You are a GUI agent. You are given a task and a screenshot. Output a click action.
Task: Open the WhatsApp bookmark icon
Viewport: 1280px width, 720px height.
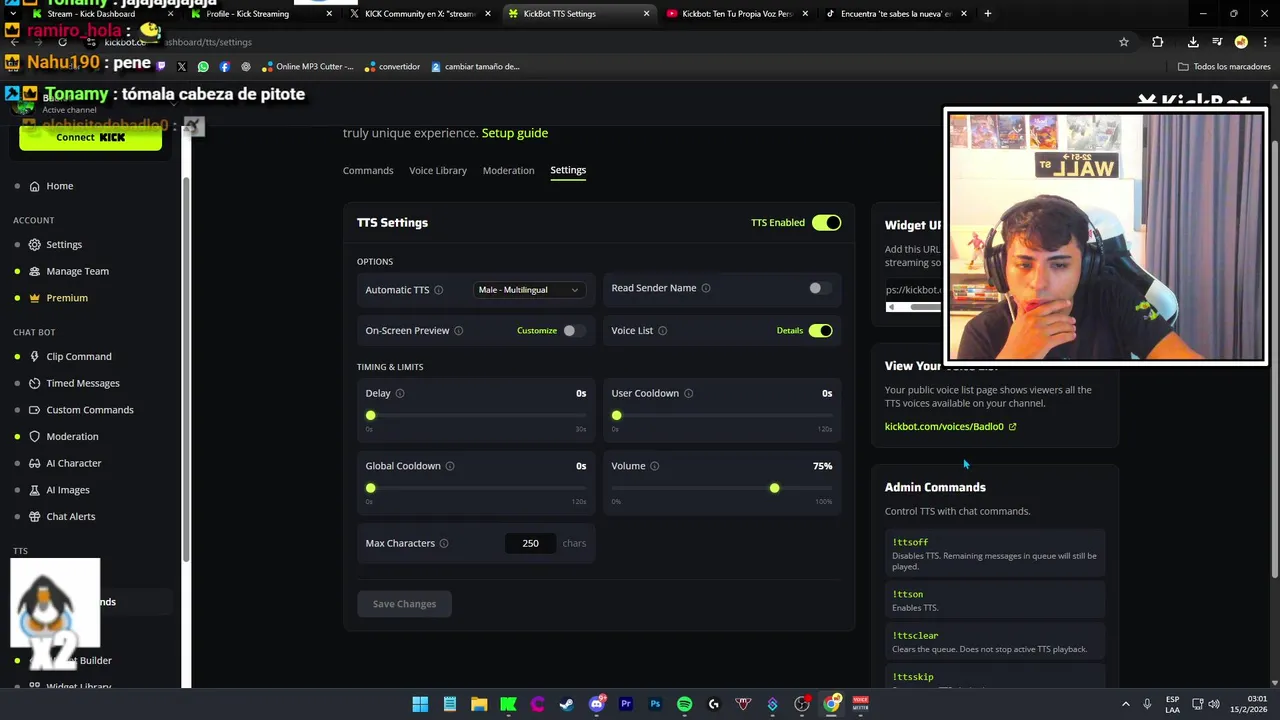203,67
